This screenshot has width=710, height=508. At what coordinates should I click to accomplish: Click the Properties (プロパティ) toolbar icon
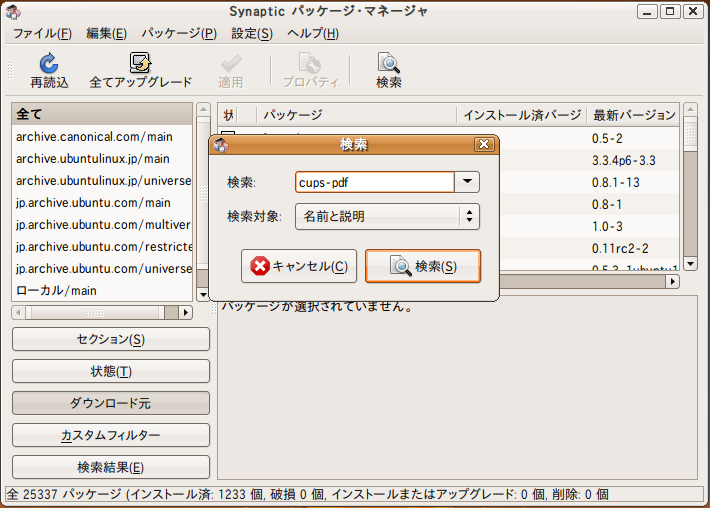pos(309,64)
